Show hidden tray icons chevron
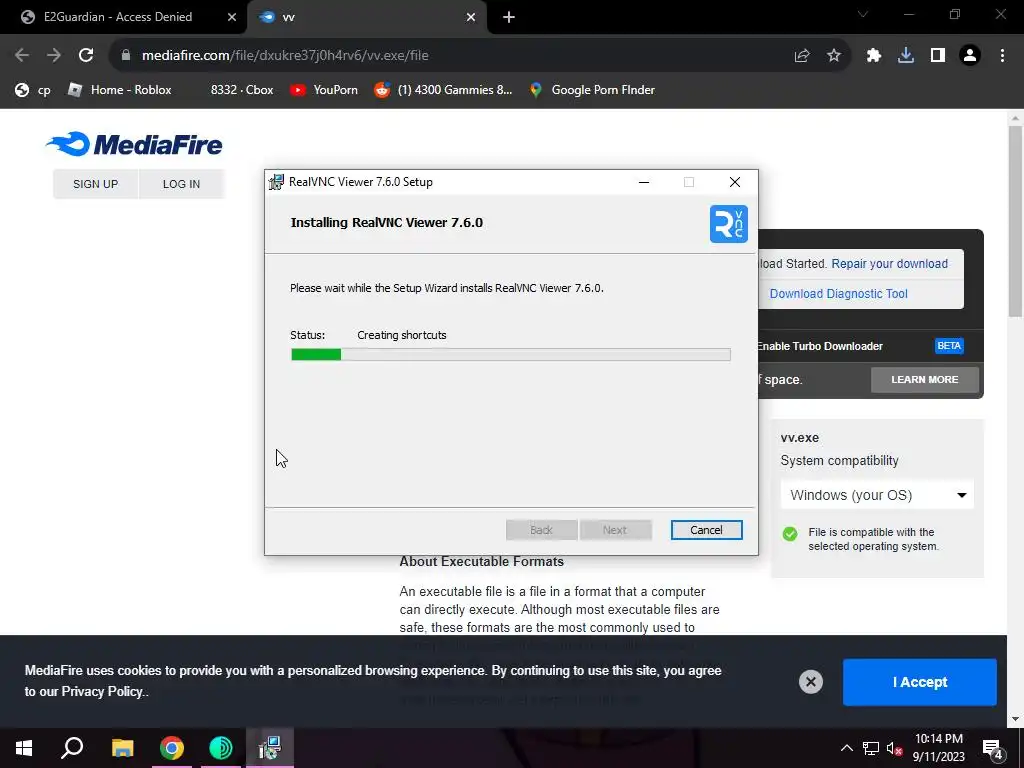 coord(846,748)
